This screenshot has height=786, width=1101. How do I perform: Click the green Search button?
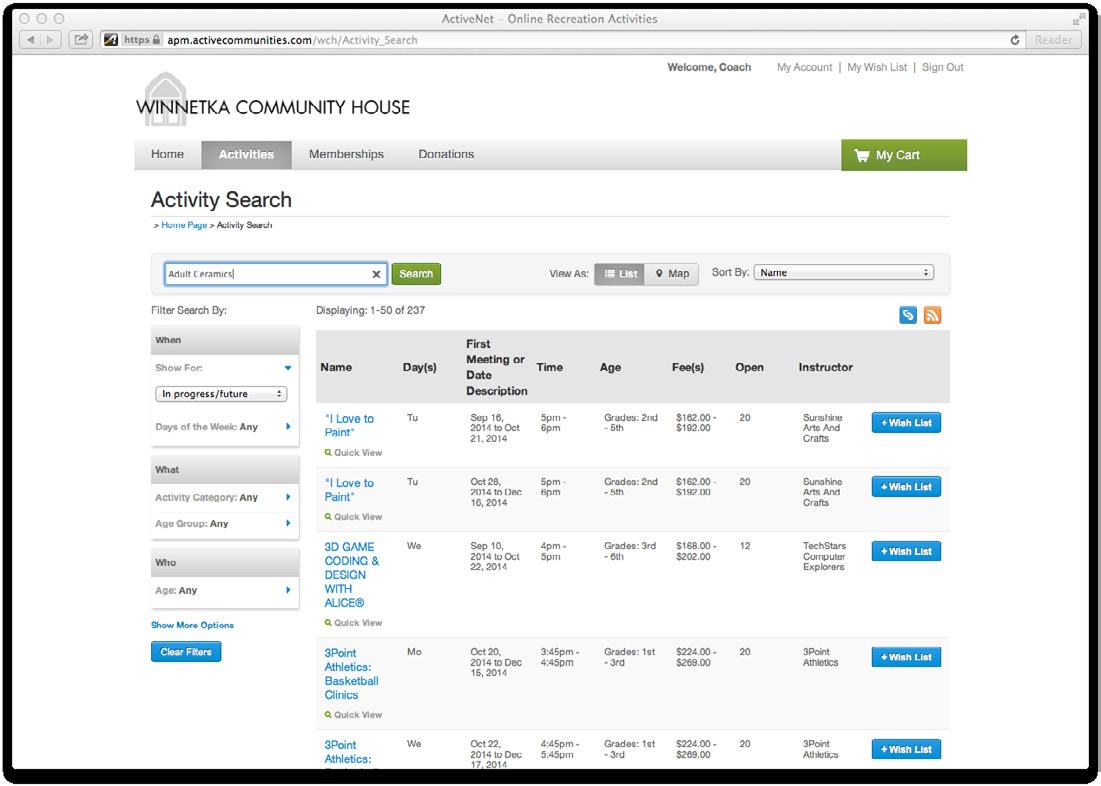tap(416, 274)
